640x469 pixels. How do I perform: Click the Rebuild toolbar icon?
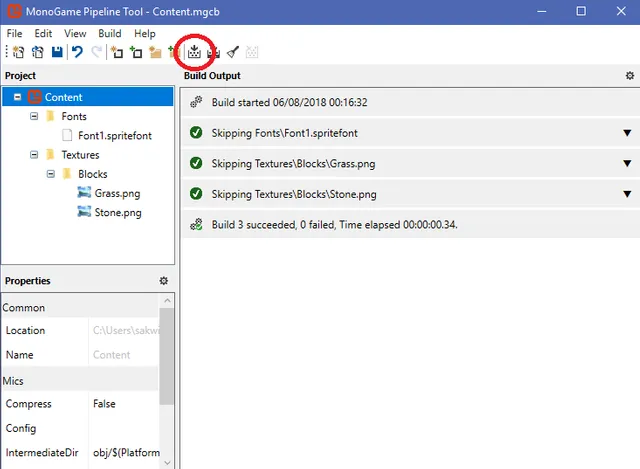pos(213,52)
